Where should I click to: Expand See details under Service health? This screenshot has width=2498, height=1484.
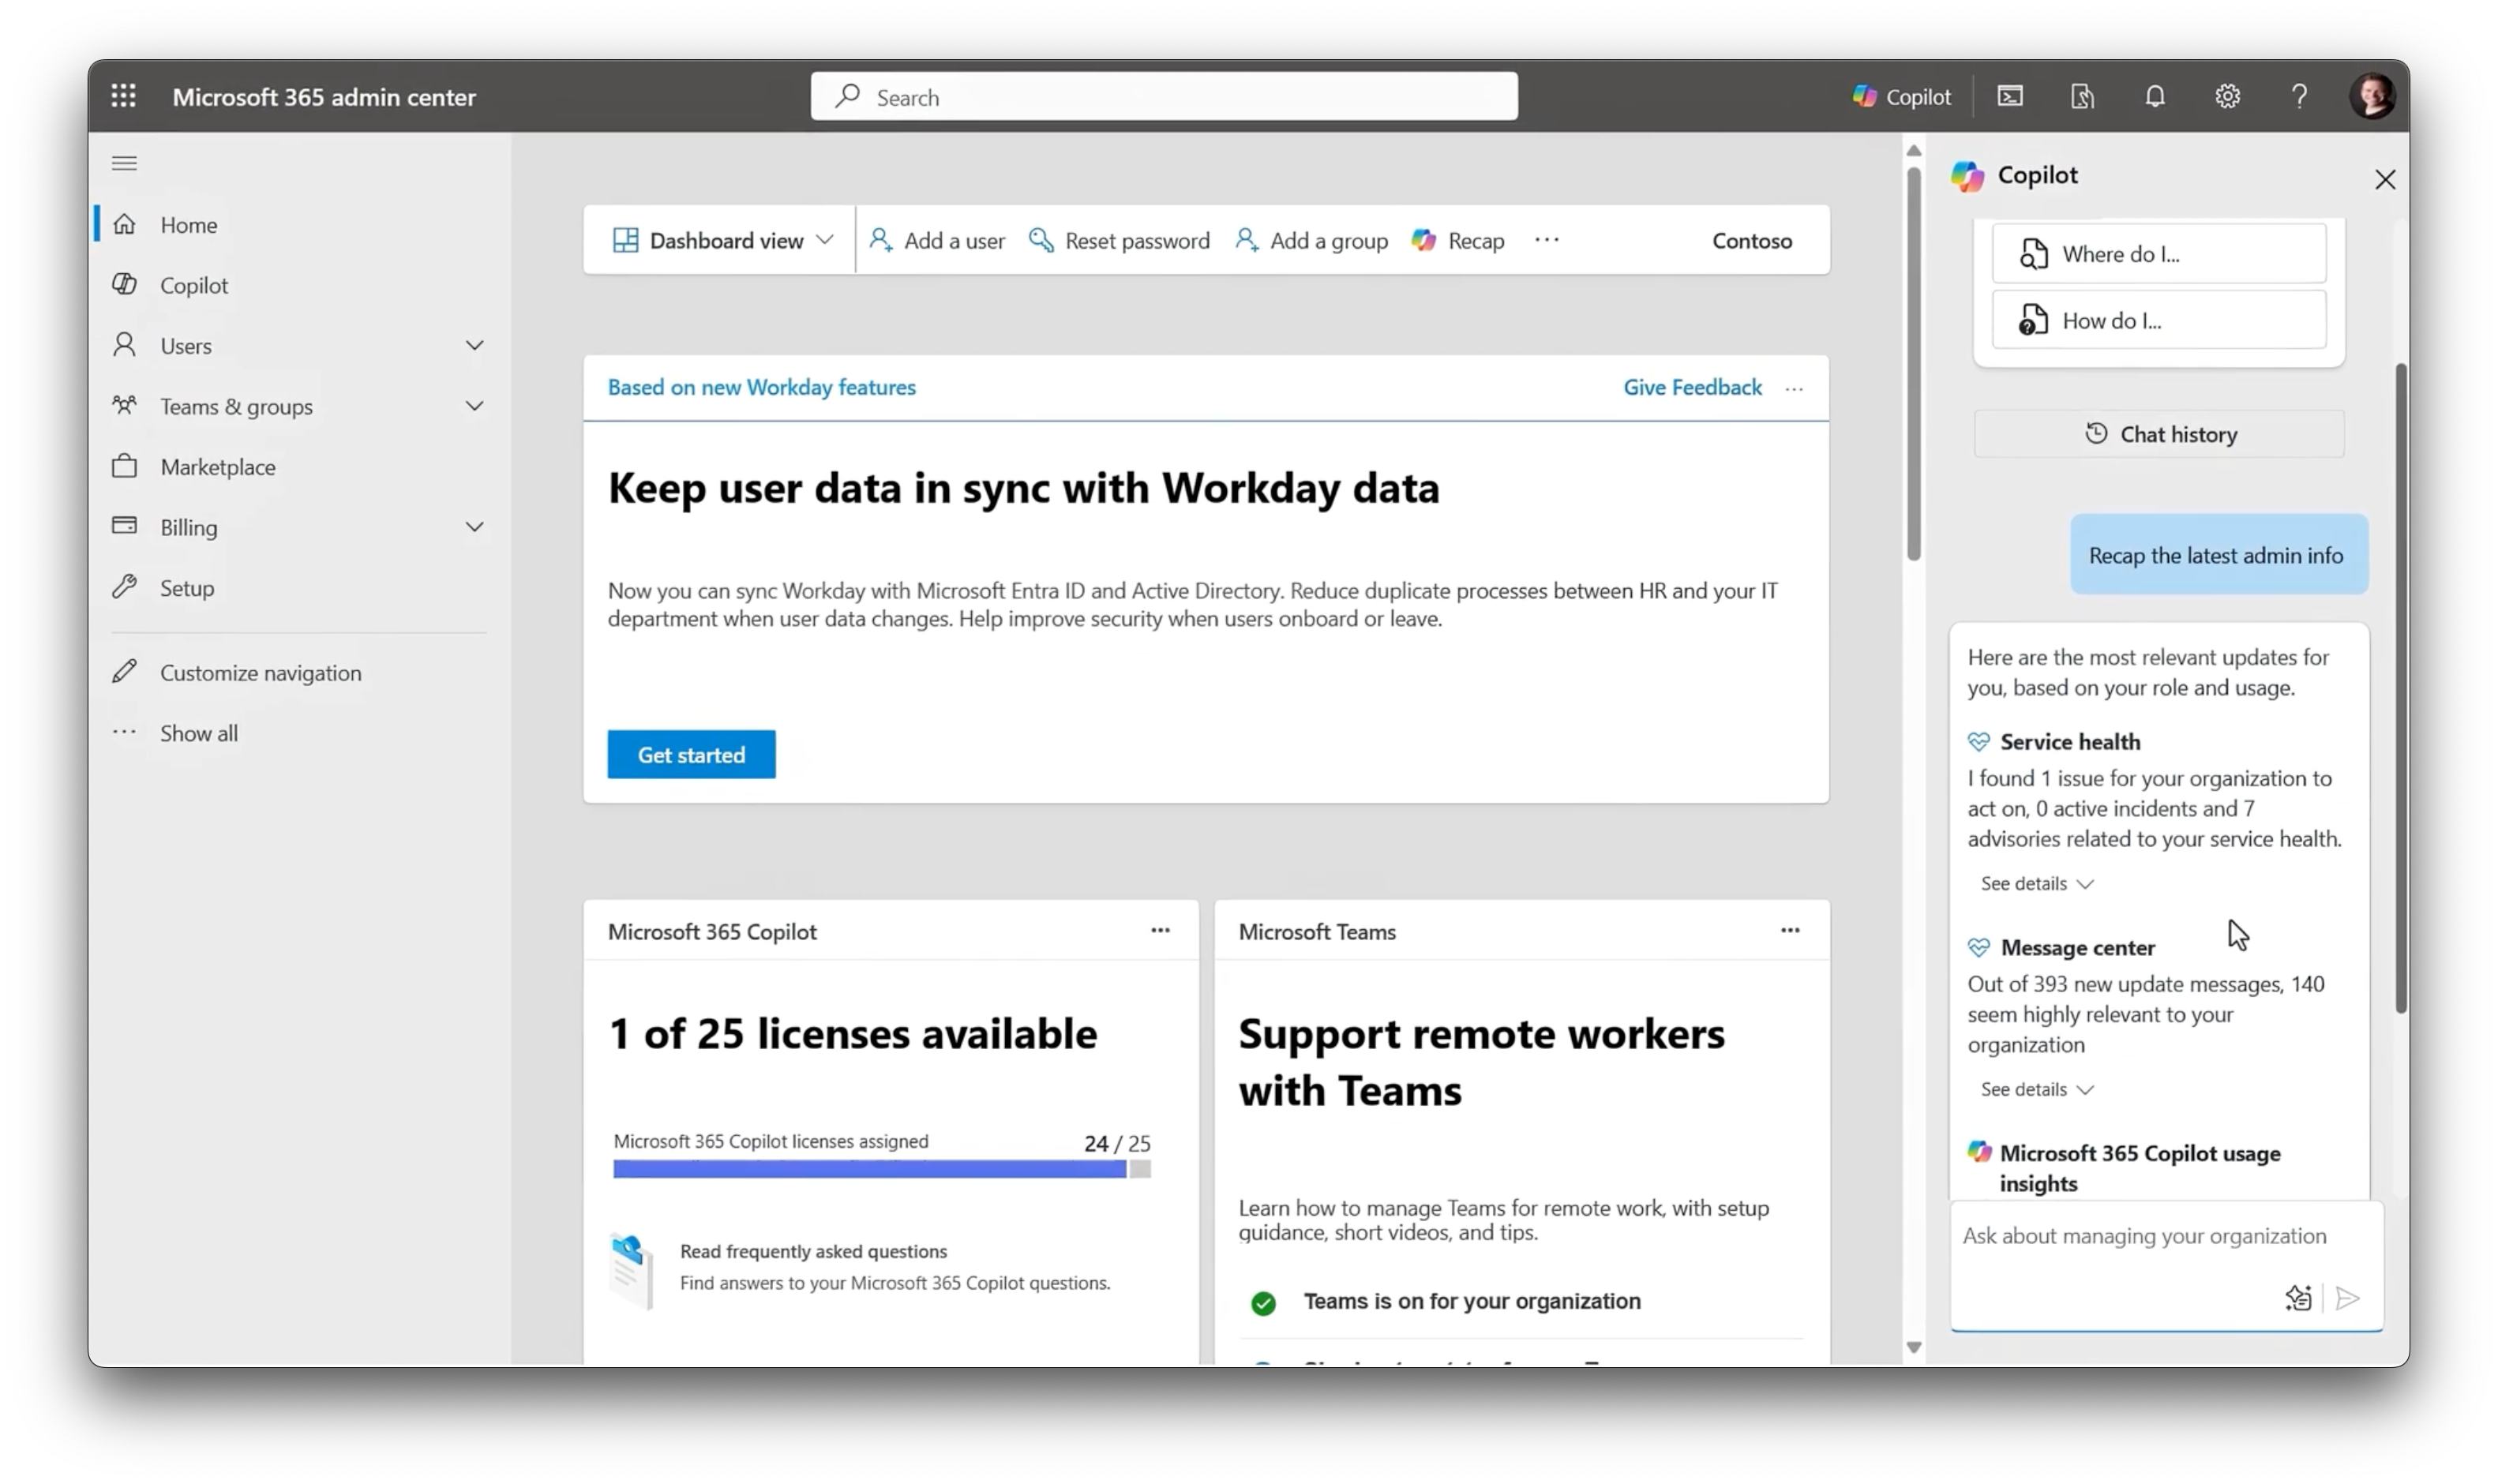coord(2036,884)
